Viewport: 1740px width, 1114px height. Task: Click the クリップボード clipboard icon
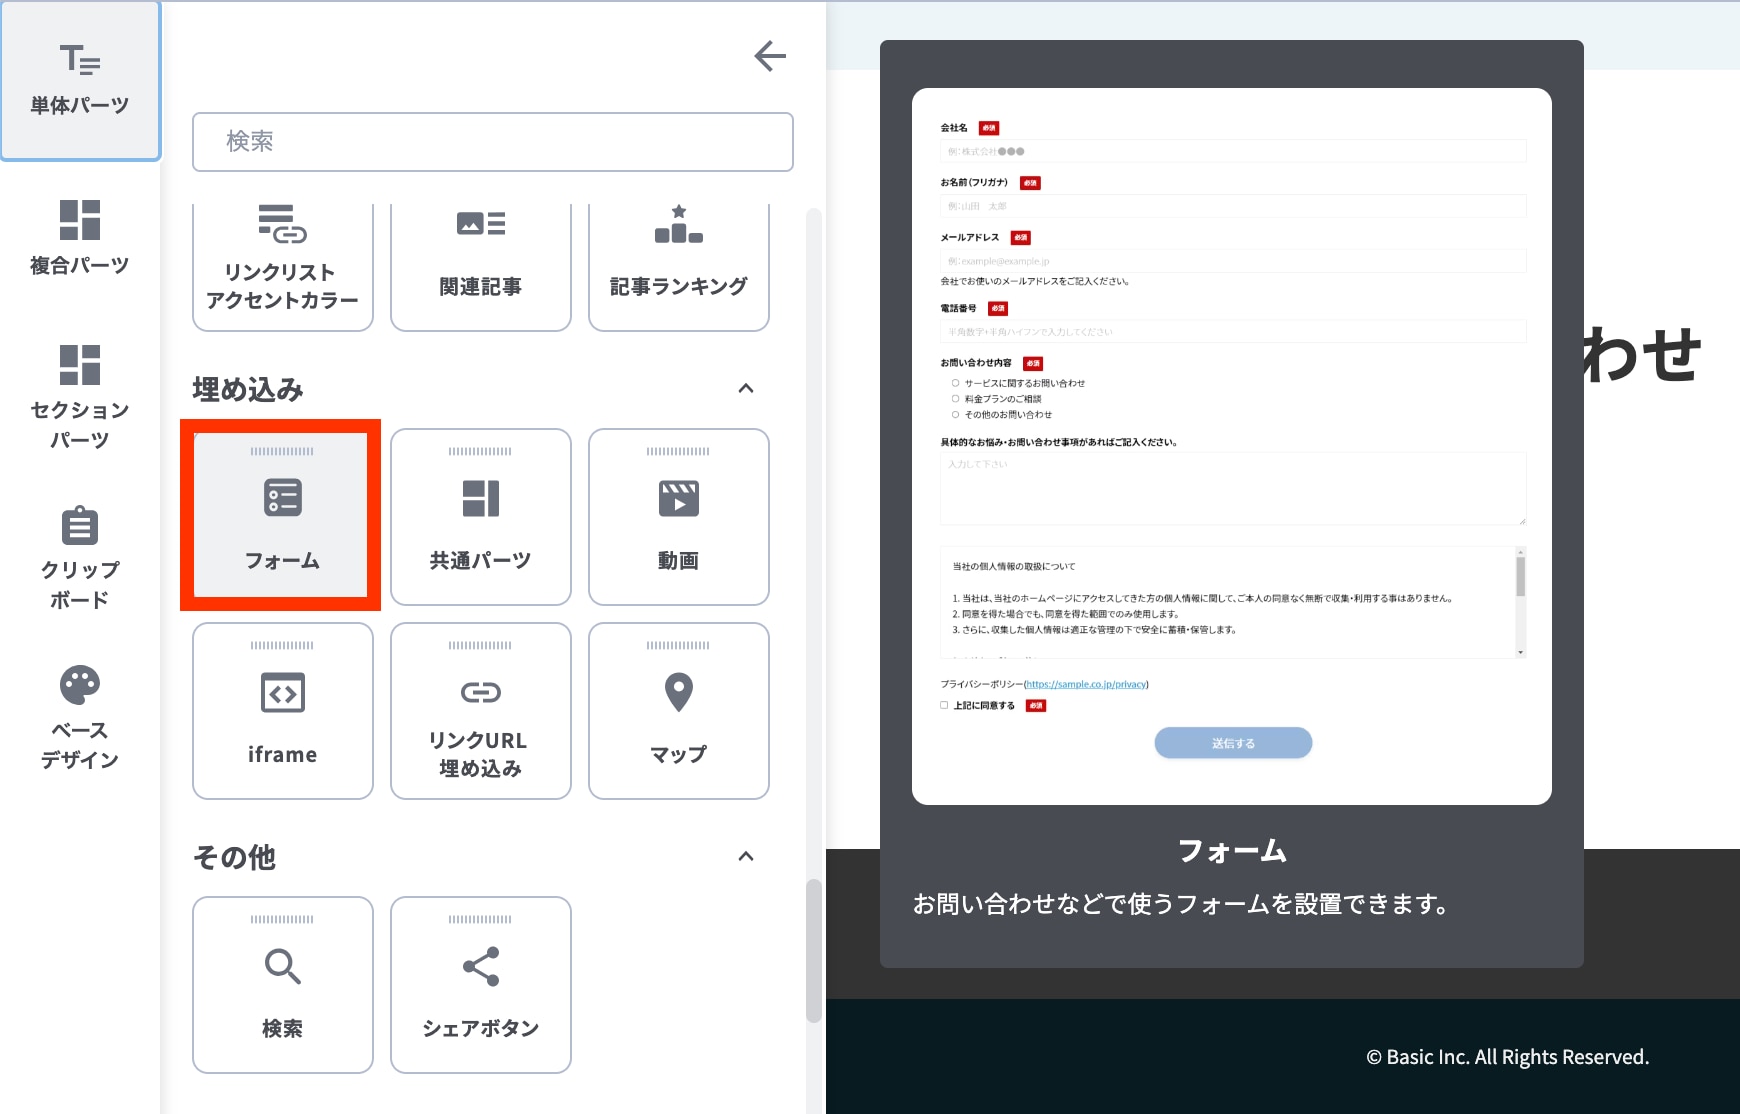(x=80, y=526)
